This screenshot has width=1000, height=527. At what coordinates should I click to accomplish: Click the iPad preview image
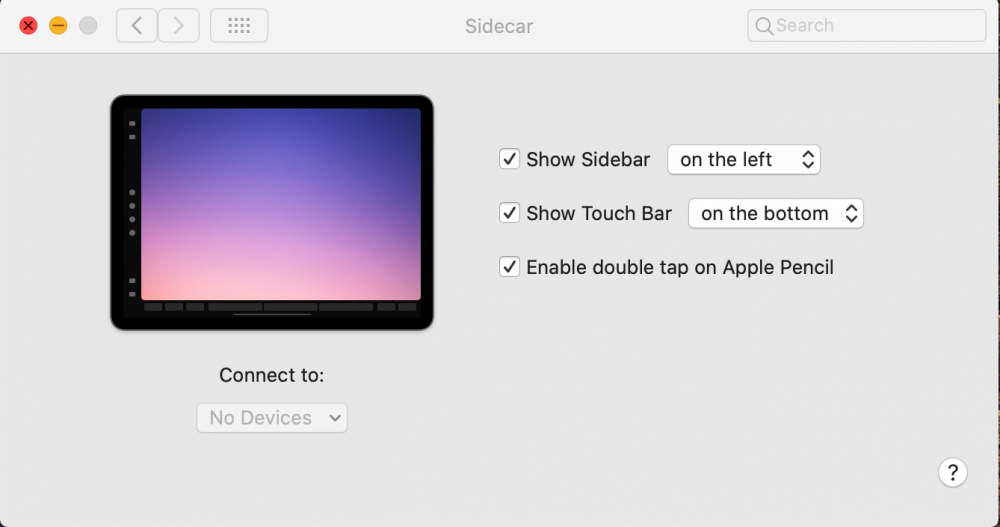272,212
